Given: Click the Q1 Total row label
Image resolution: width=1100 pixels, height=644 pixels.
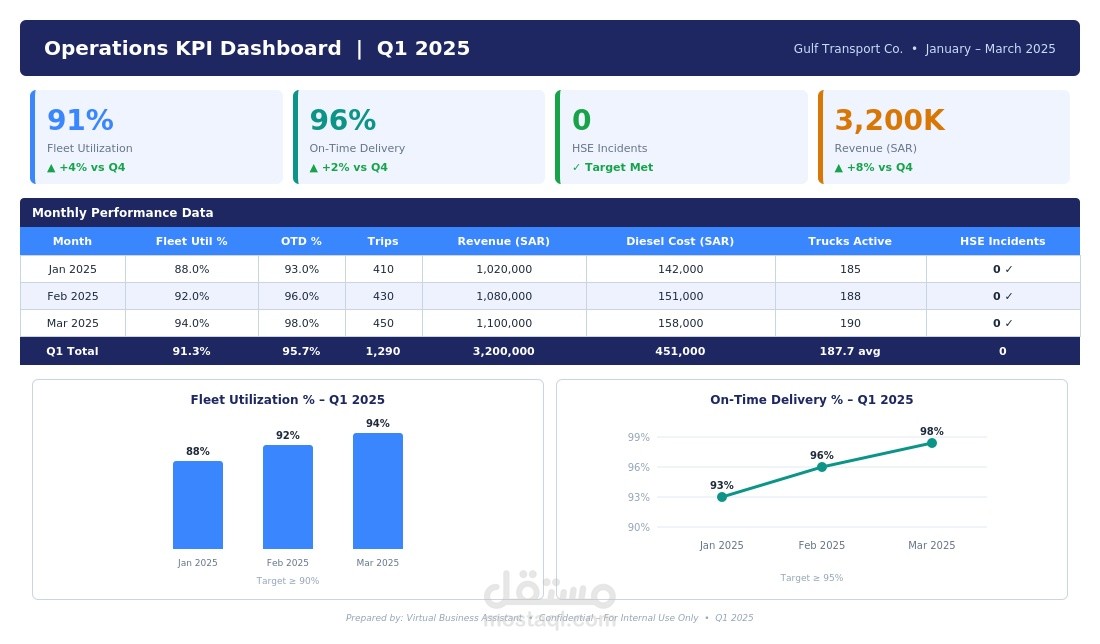Looking at the screenshot, I should point(72,351).
